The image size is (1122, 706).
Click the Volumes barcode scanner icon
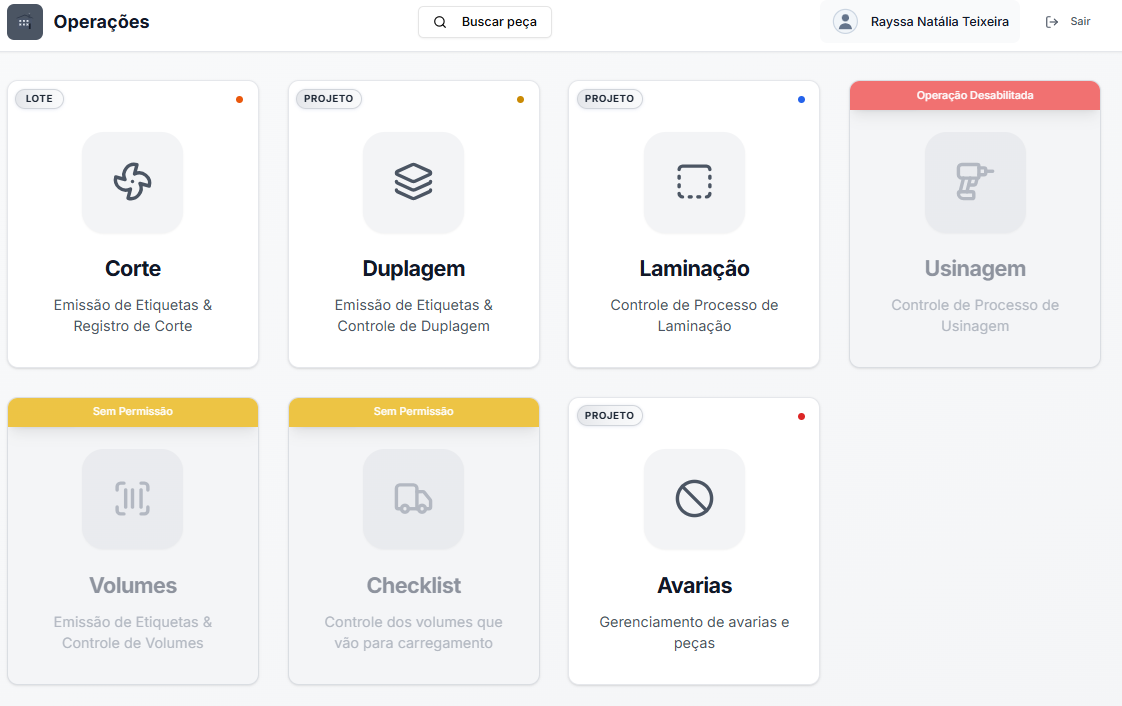tap(132, 498)
